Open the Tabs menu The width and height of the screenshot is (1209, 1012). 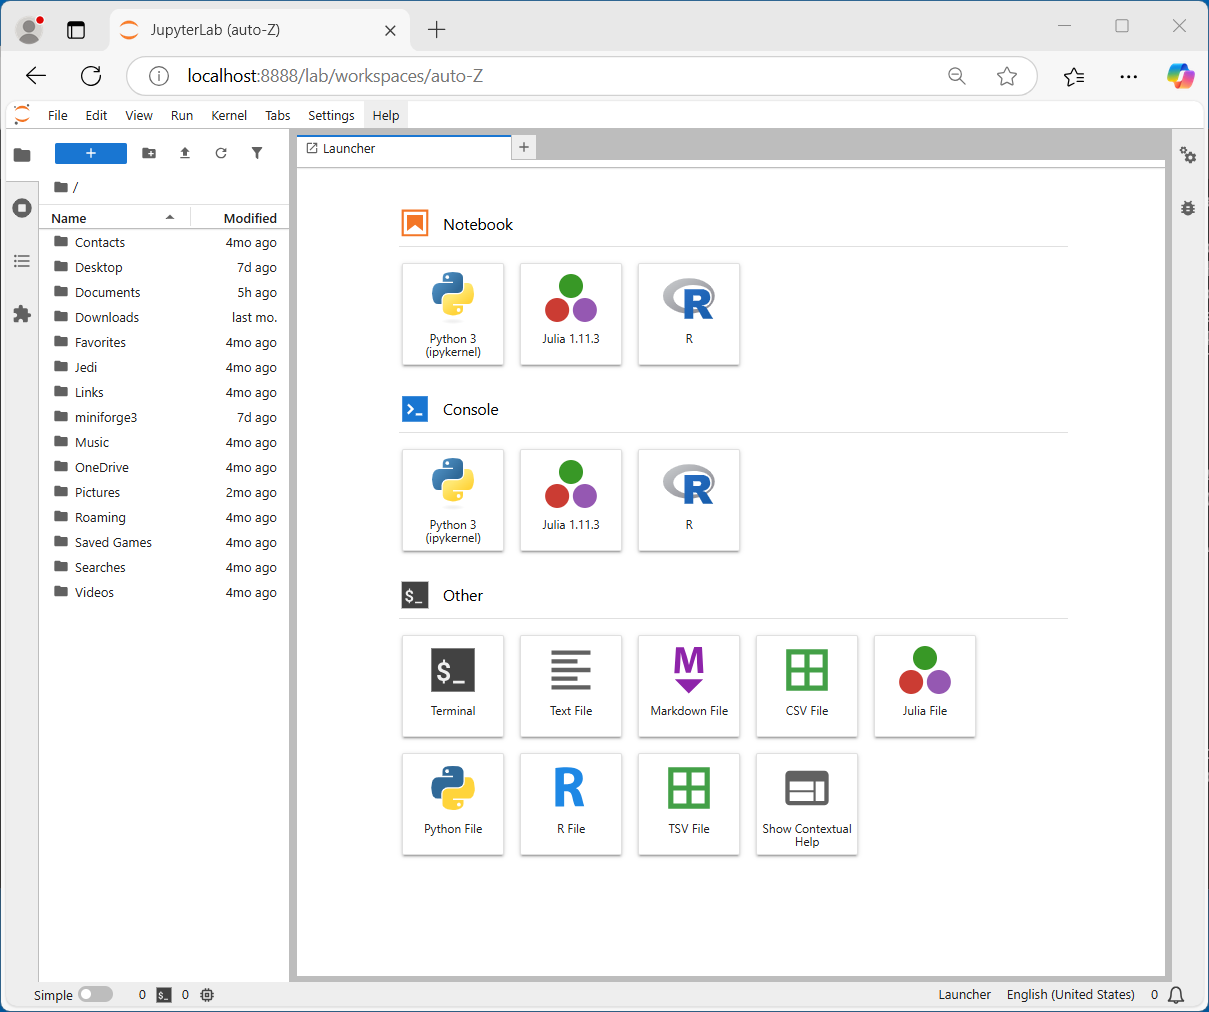[x=278, y=115]
